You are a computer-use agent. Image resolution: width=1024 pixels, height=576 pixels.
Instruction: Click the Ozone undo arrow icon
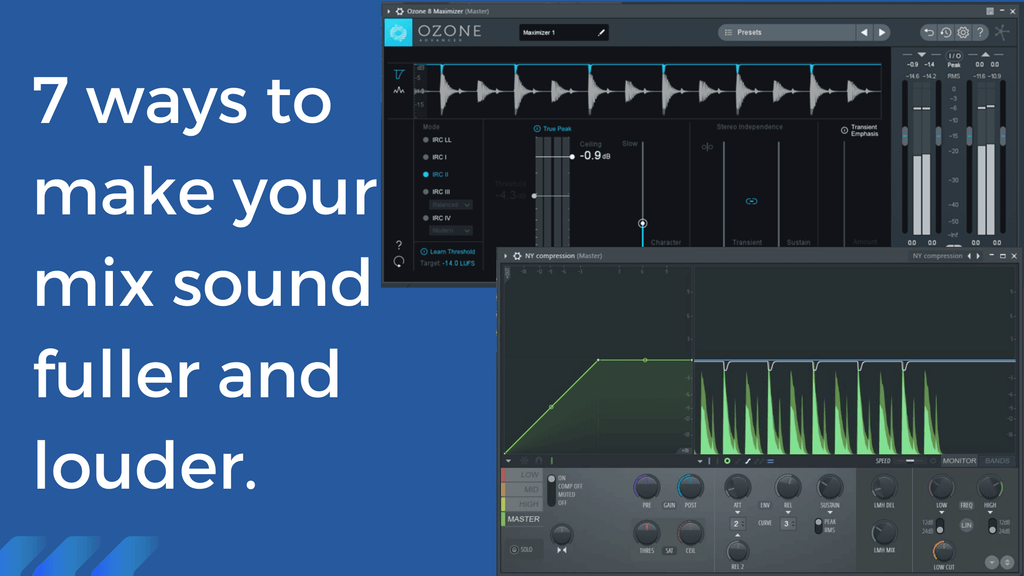pos(929,33)
